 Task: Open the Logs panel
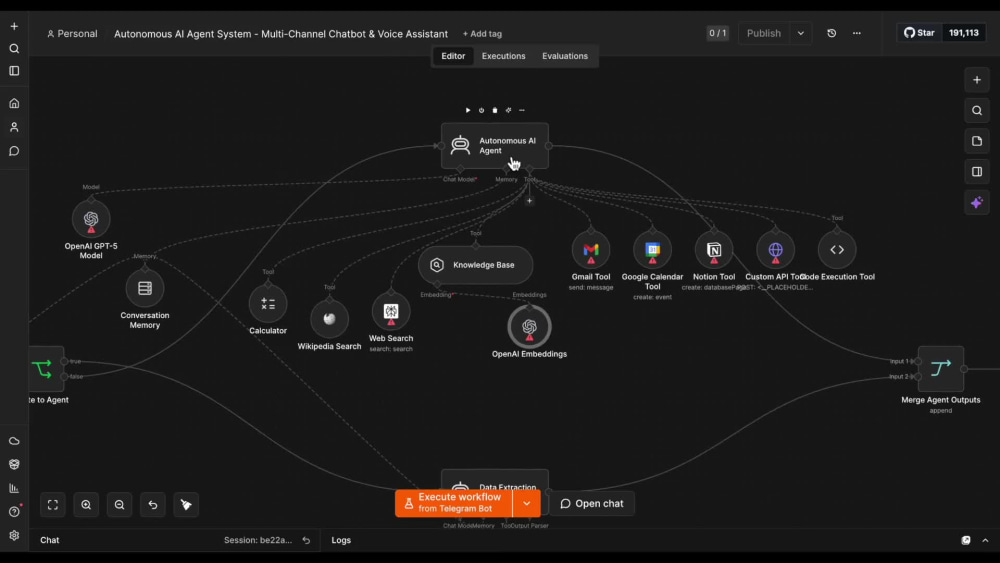[341, 540]
